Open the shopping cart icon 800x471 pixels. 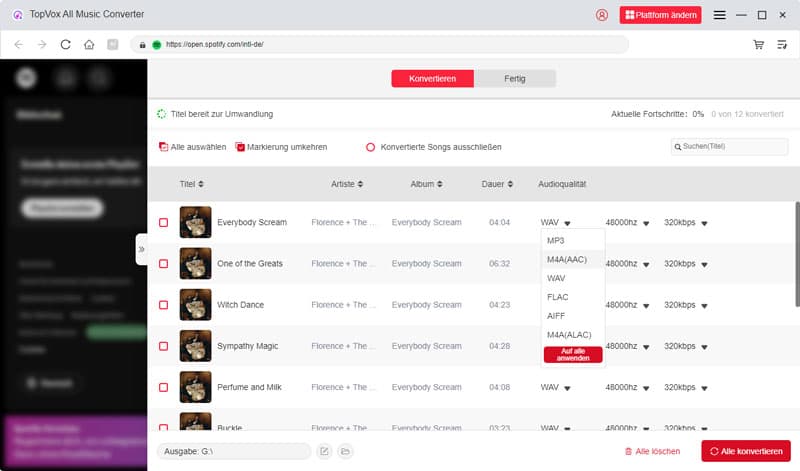coord(758,44)
